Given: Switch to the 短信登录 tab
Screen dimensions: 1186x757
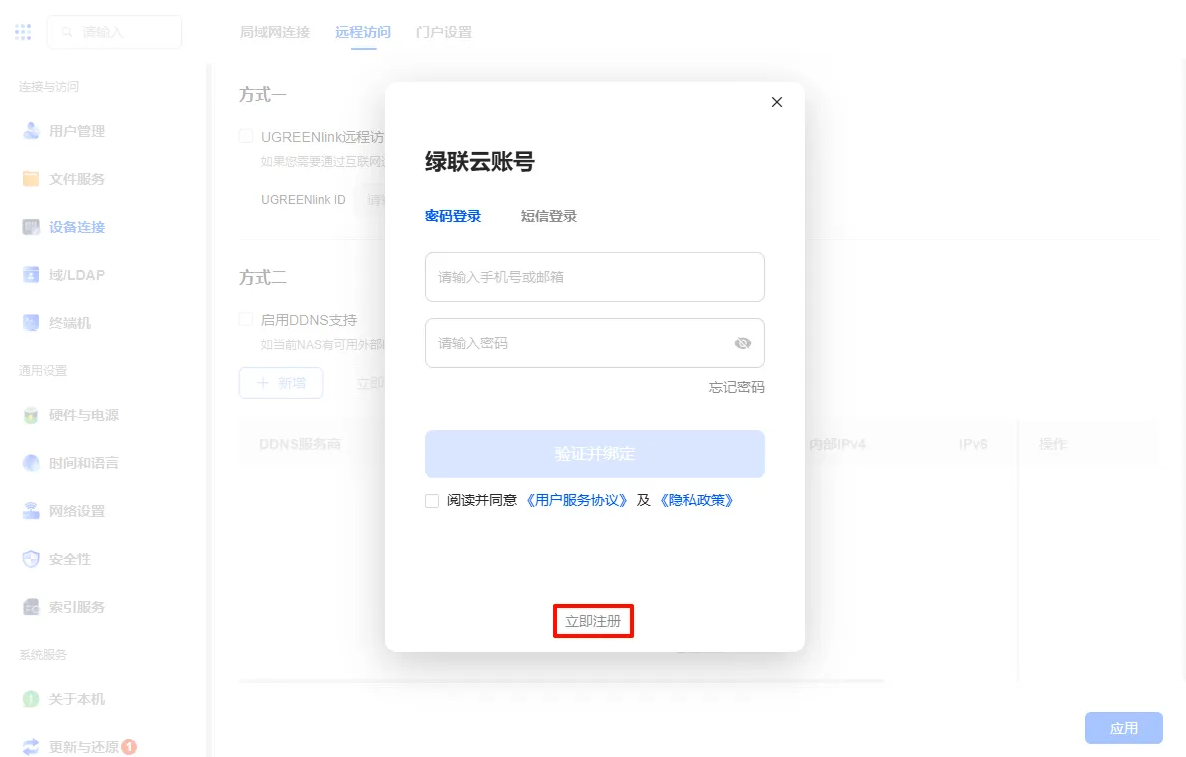Looking at the screenshot, I should (x=549, y=216).
